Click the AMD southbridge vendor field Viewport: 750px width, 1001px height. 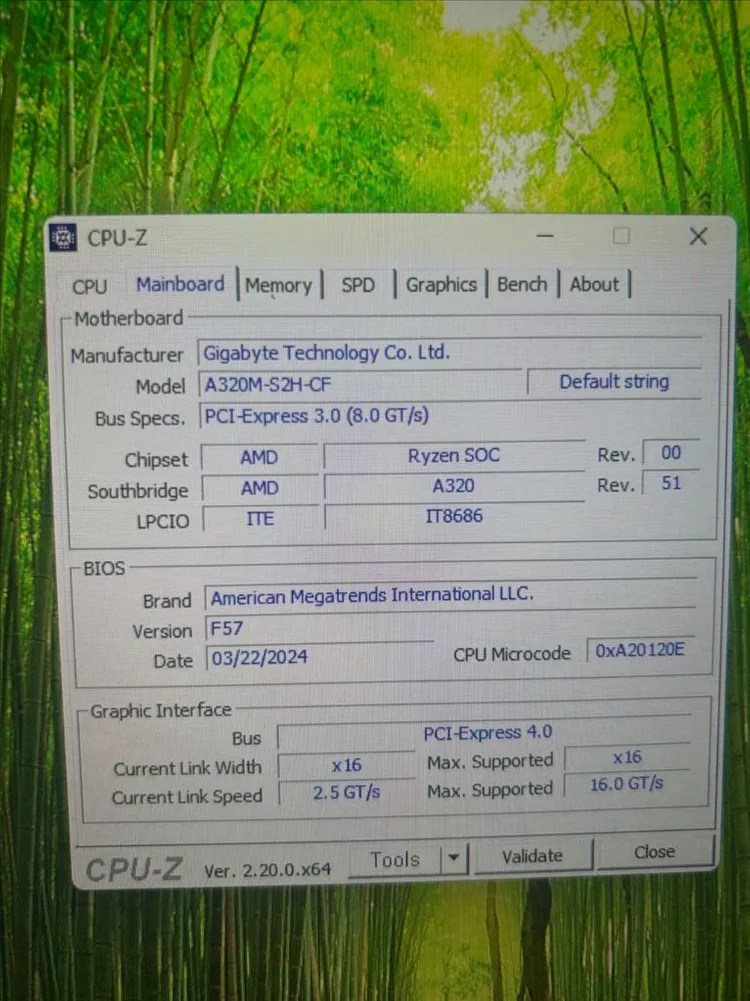click(x=260, y=488)
